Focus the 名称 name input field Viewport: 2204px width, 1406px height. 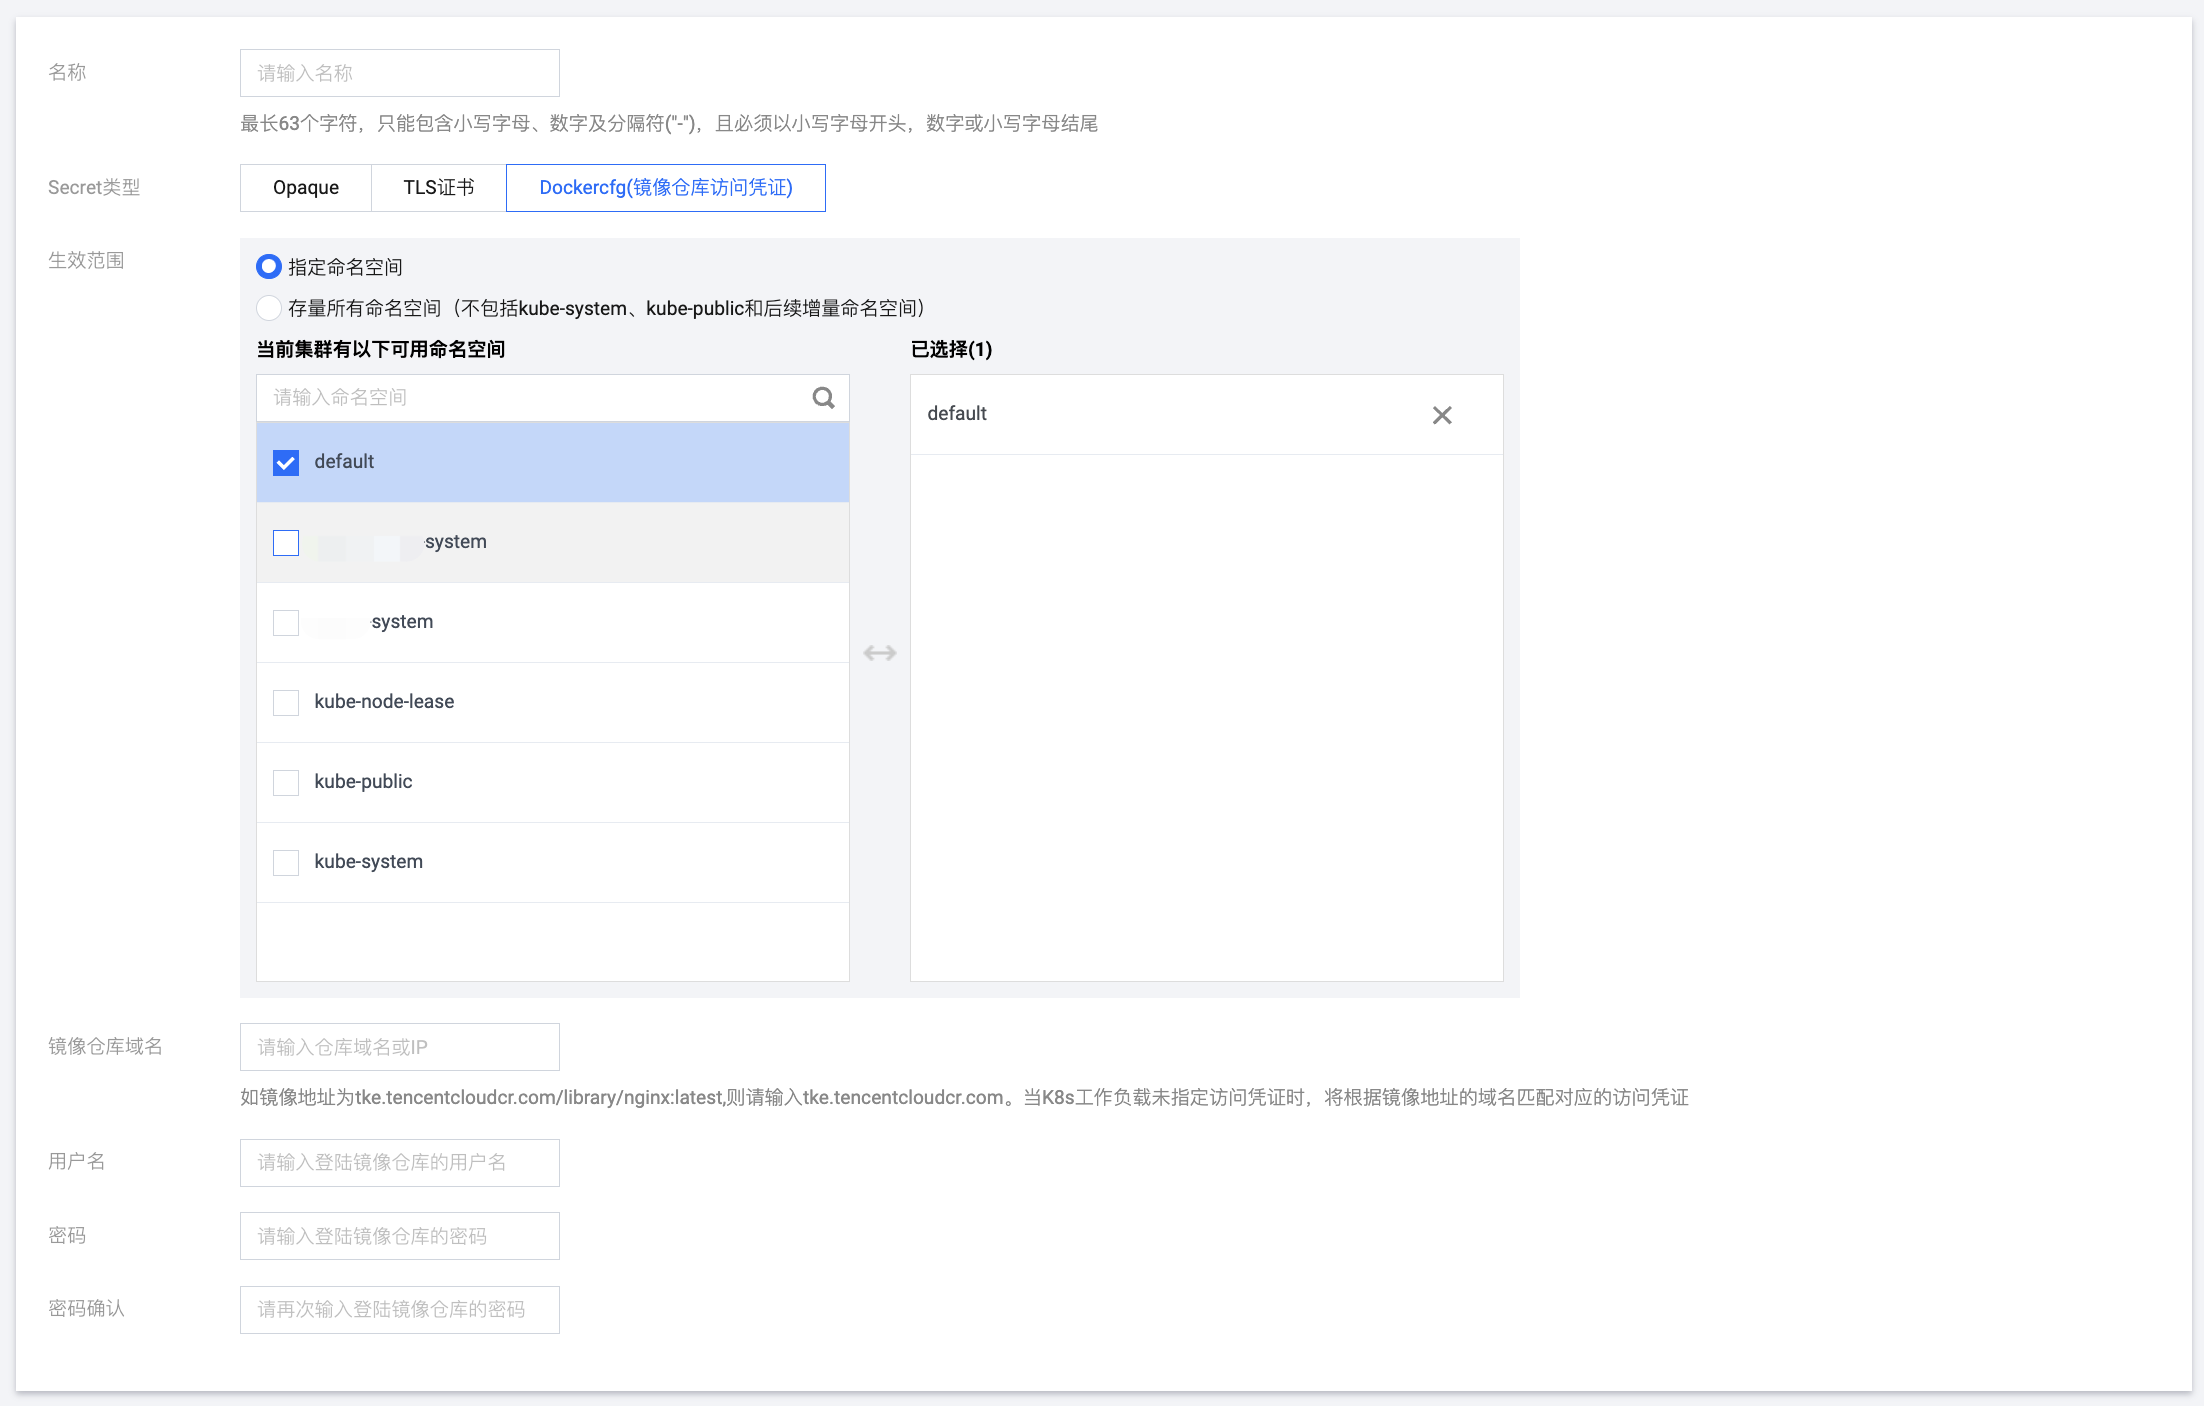(400, 73)
